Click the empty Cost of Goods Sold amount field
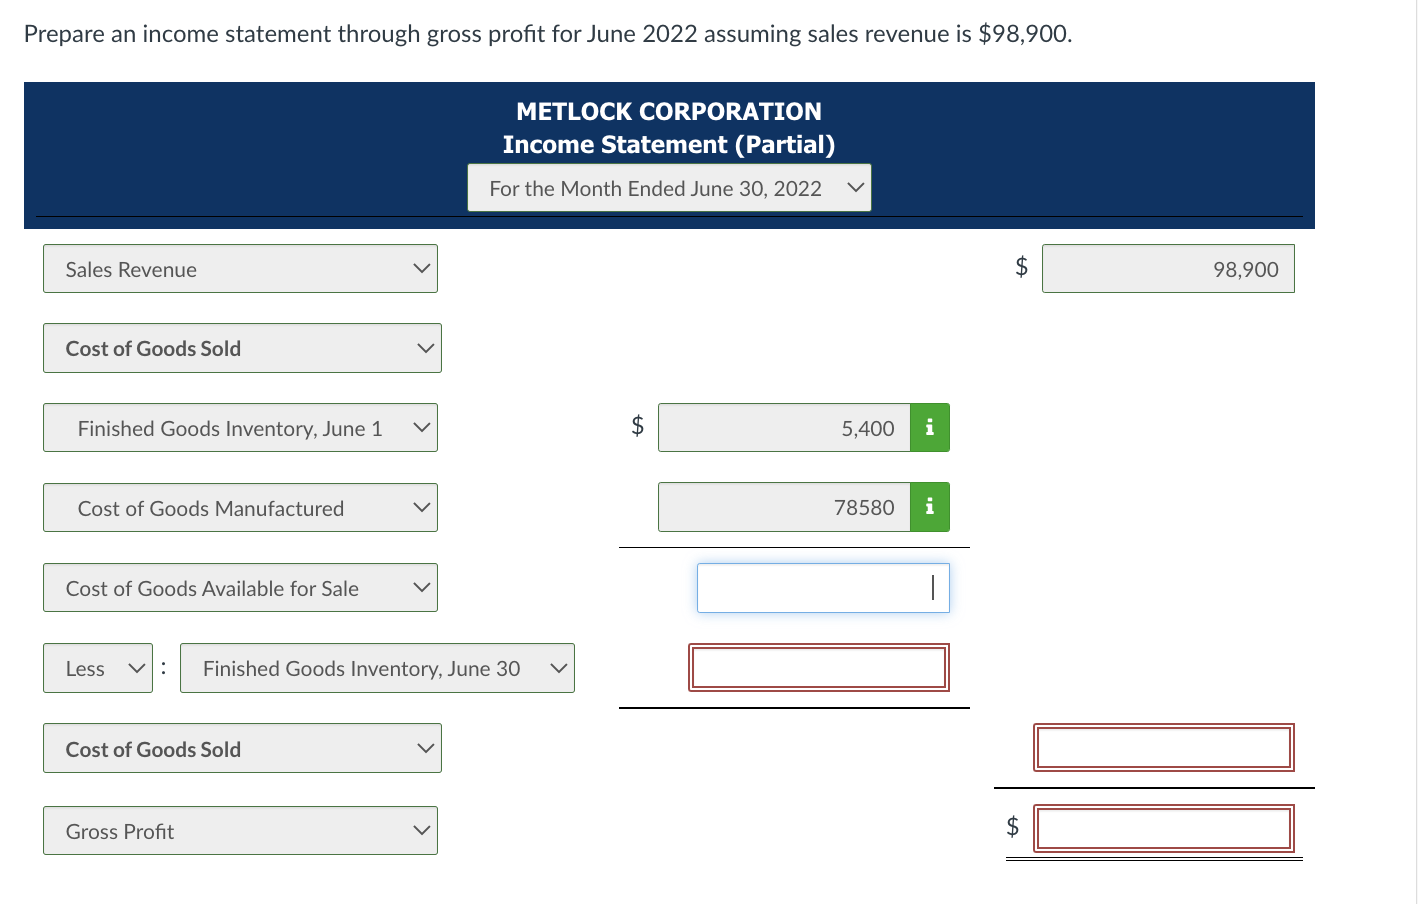The width and height of the screenshot is (1418, 904). (x=1163, y=747)
